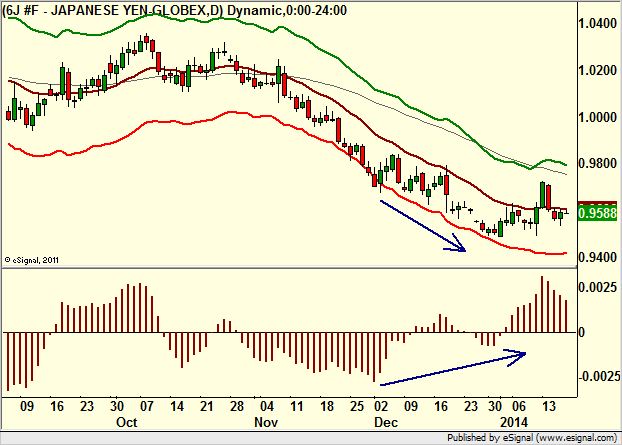Click the date label '04' above Nov

pyautogui.click(x=267, y=407)
